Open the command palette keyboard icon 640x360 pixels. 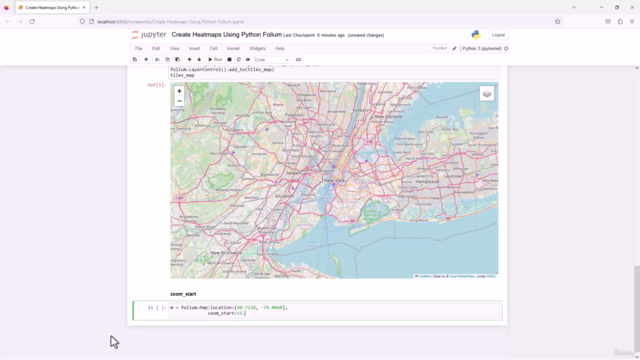(298, 60)
